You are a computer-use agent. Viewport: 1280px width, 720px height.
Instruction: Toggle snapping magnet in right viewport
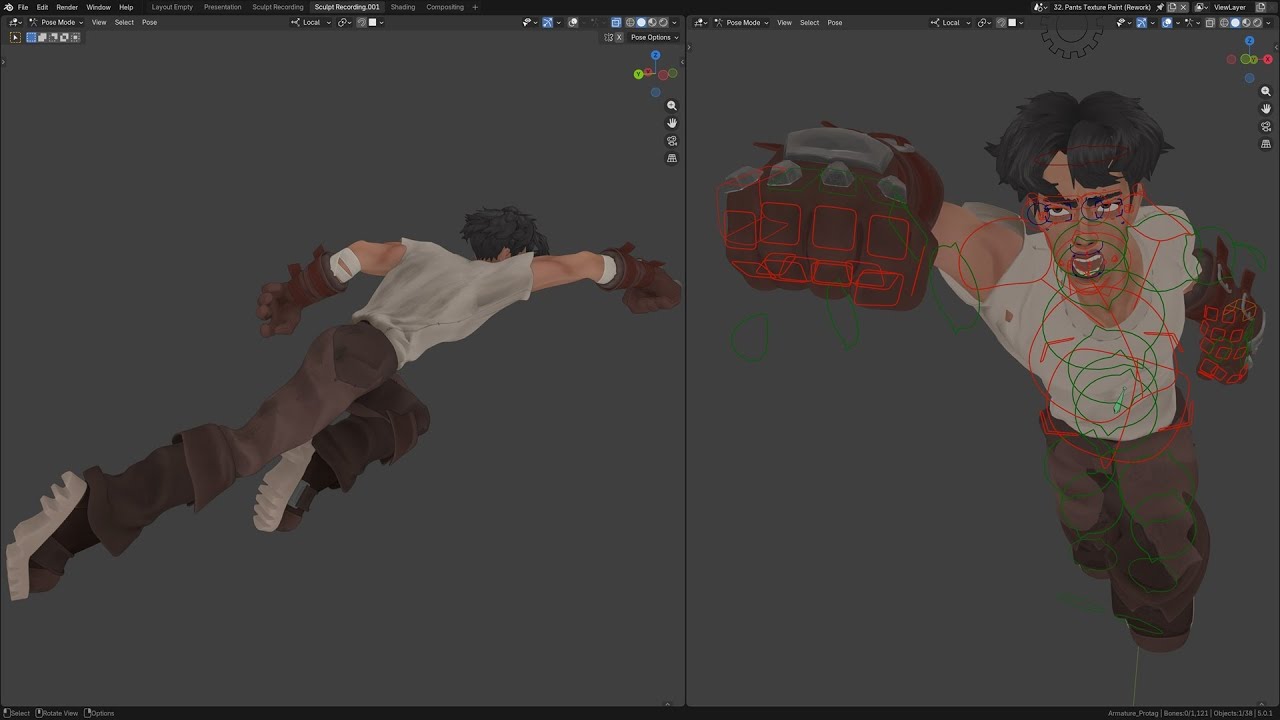click(1001, 22)
